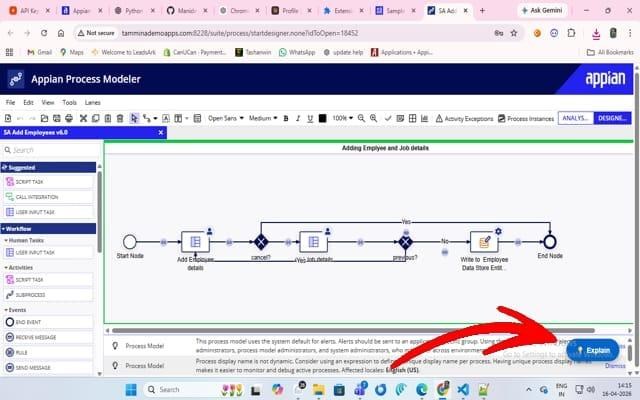Select the End Node on canvas

click(550, 242)
